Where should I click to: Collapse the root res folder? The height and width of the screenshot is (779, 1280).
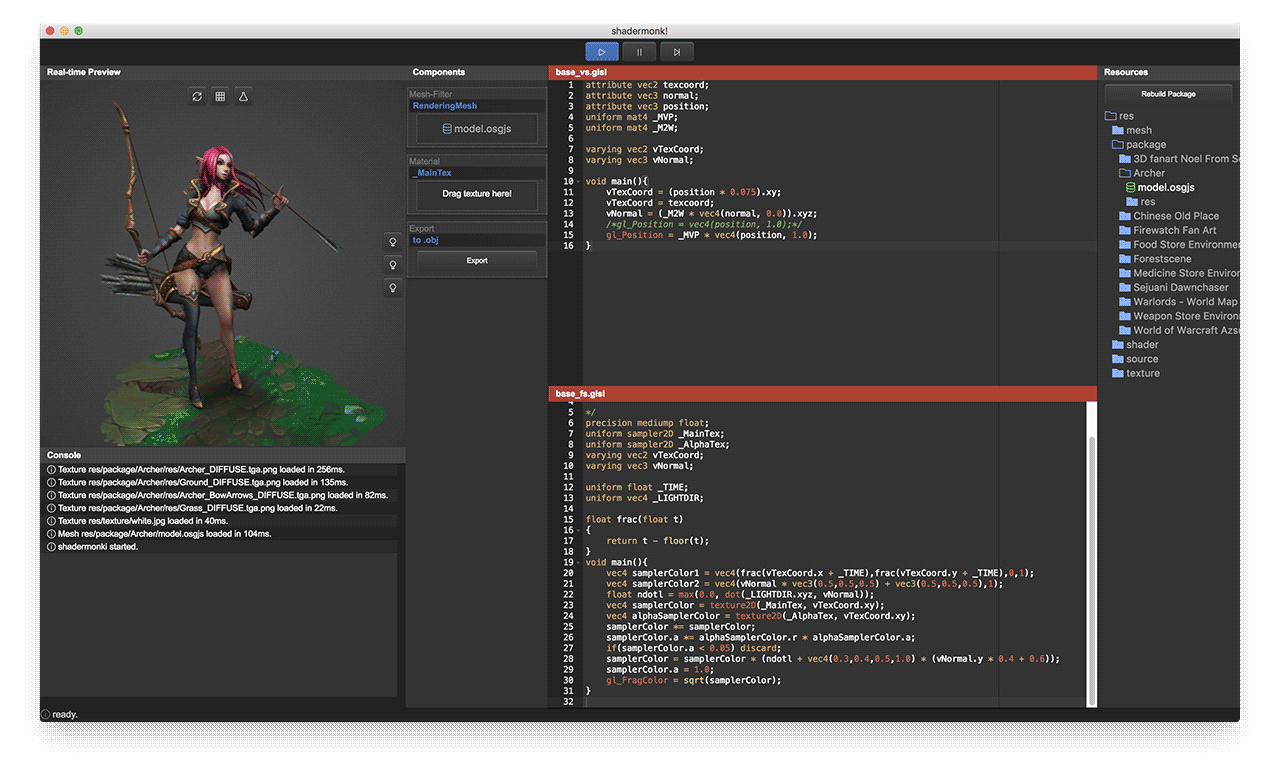[x=1119, y=116]
